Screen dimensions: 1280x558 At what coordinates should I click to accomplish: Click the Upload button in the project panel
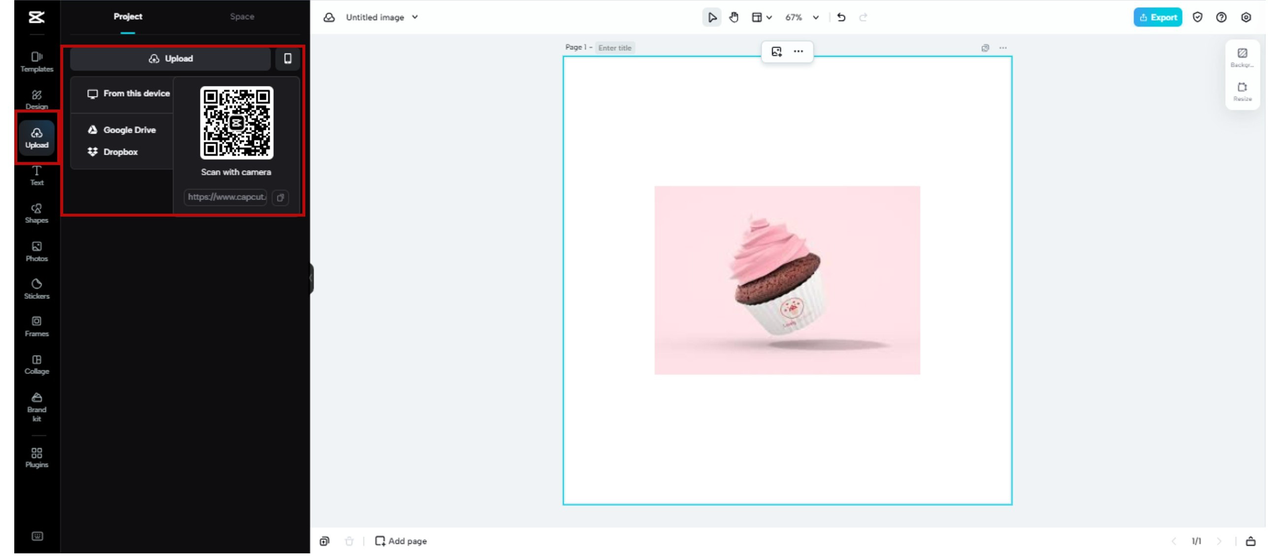coord(170,59)
